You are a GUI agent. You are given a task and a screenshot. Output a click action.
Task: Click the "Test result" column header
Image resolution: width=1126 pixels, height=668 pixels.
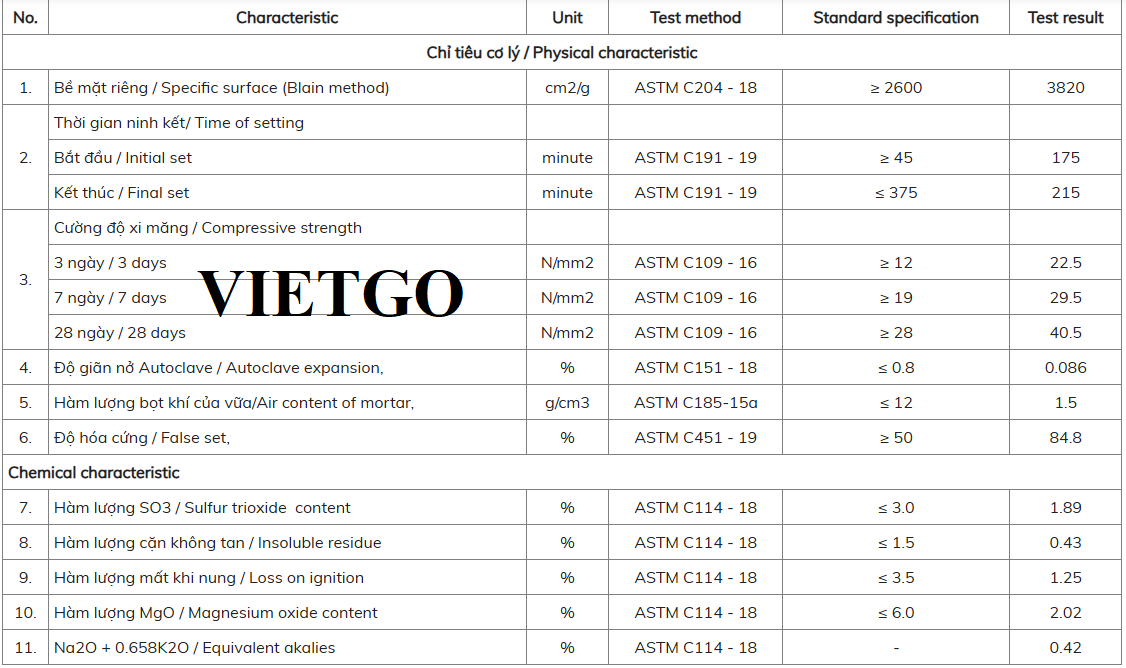click(1065, 18)
